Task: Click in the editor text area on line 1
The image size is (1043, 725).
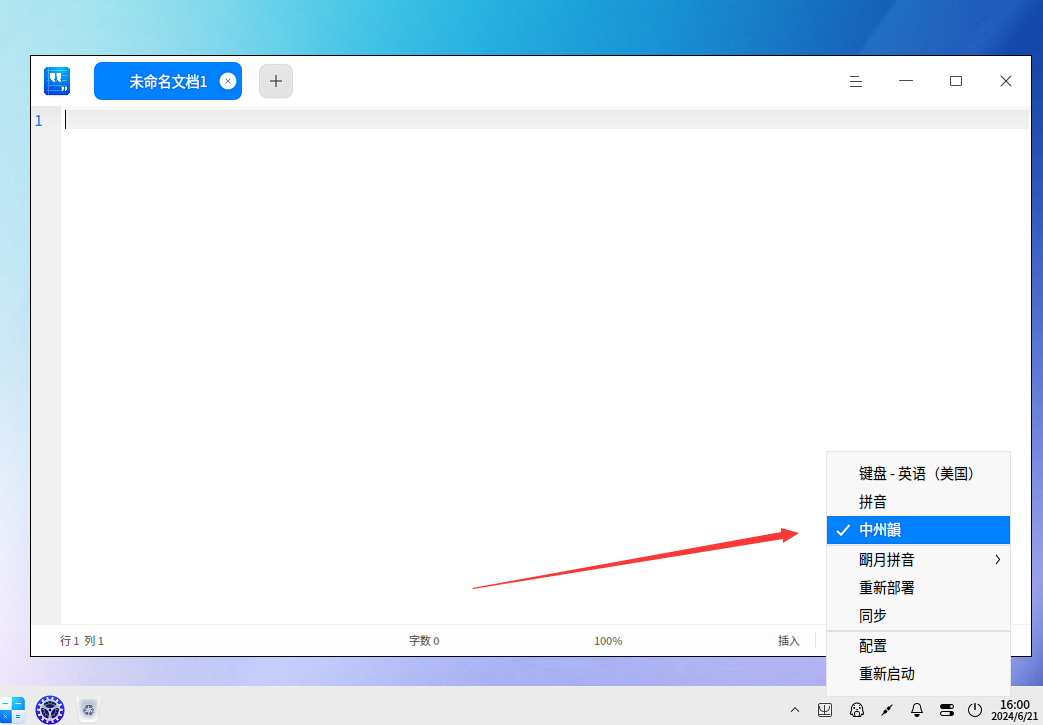Action: [x=545, y=120]
